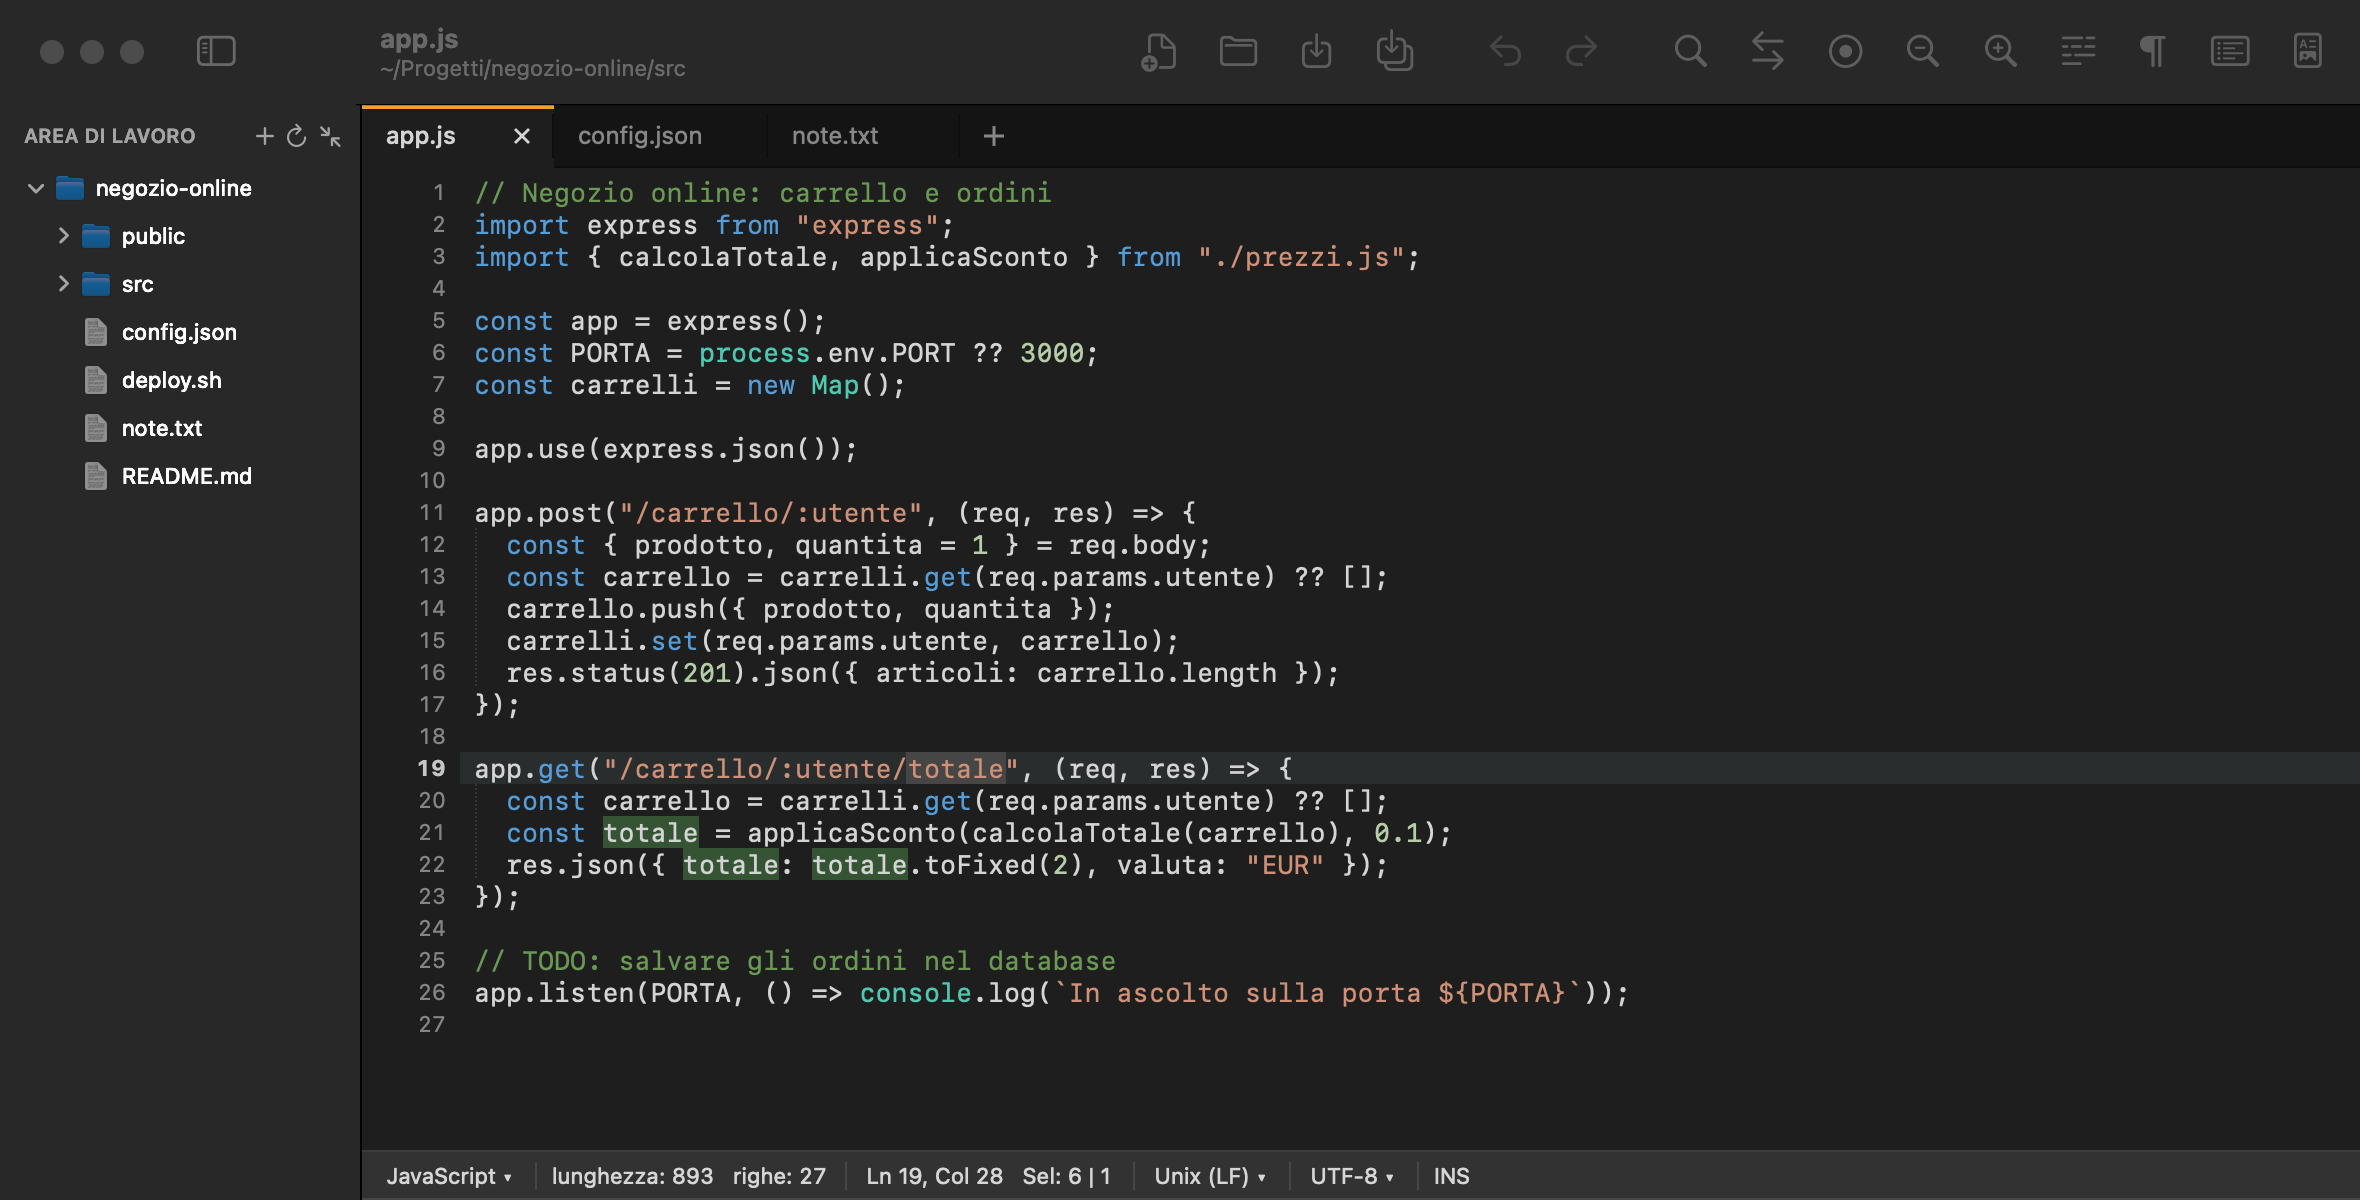Viewport: 2360px width, 1200px height.
Task: Click line number 19 in gutter
Action: pos(431,768)
